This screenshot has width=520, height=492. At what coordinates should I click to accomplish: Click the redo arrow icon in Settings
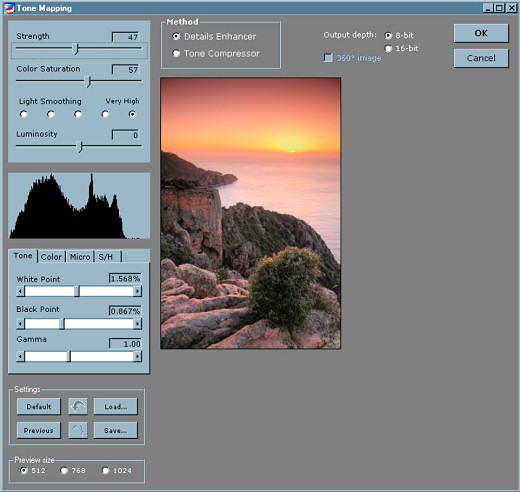pyautogui.click(x=78, y=430)
